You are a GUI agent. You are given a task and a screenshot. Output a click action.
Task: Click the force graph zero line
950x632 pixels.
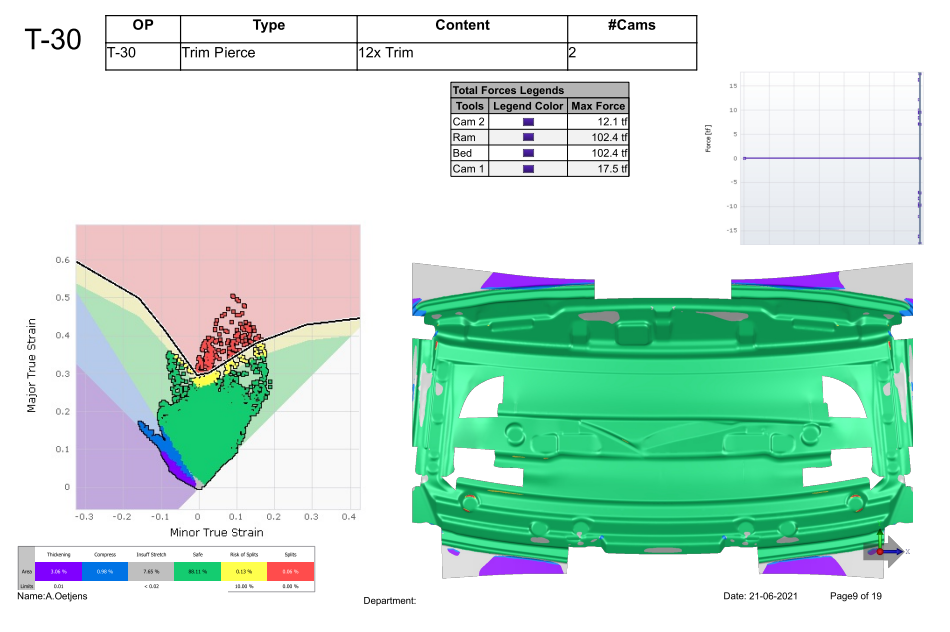point(832,158)
